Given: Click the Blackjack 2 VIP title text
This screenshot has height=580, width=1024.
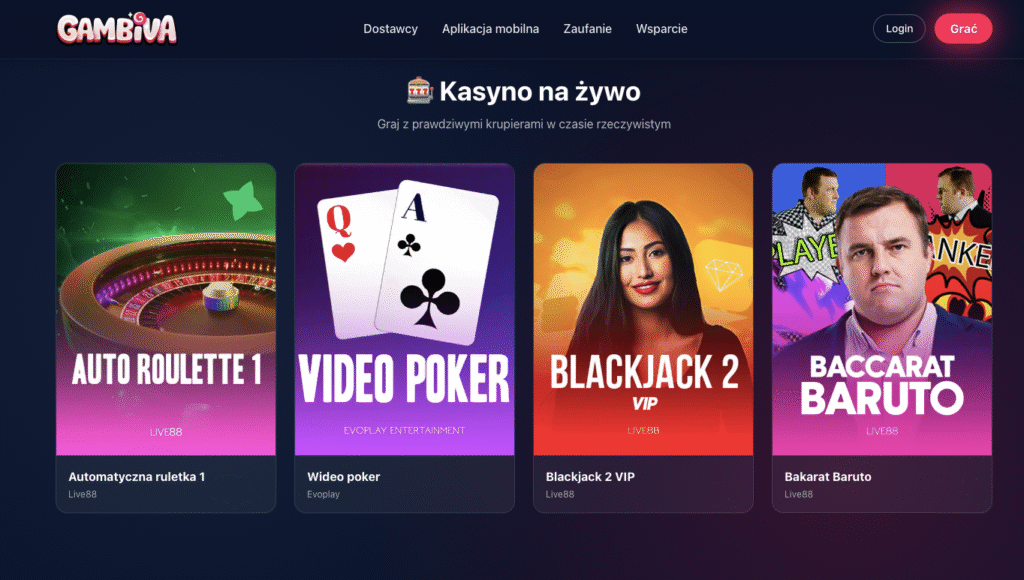Looking at the screenshot, I should point(590,477).
